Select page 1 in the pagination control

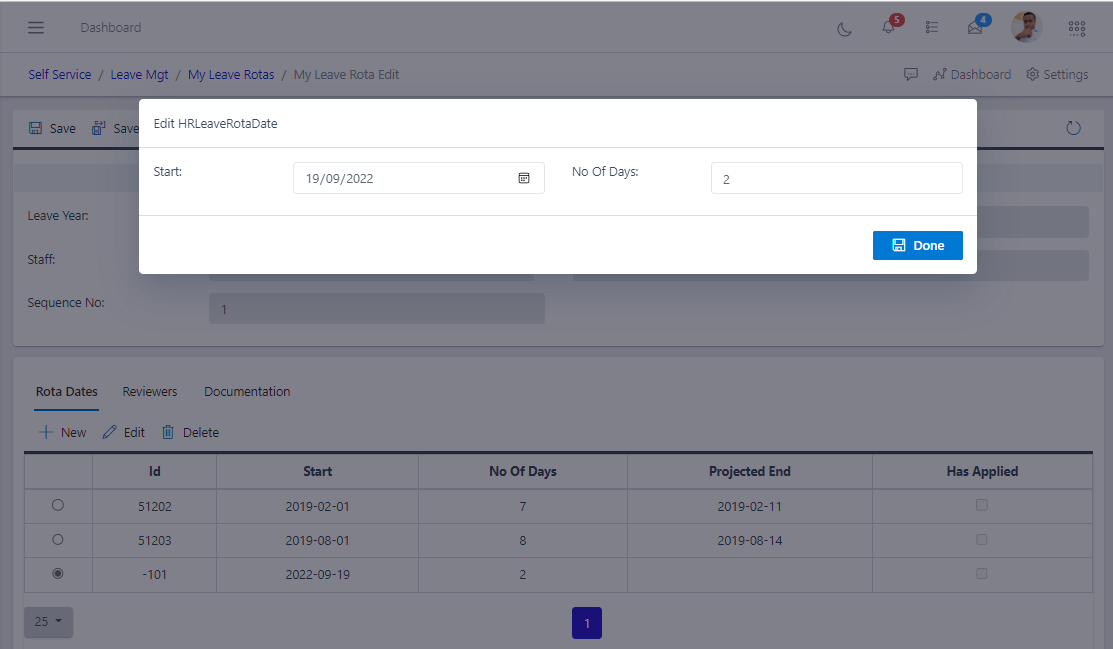click(587, 622)
